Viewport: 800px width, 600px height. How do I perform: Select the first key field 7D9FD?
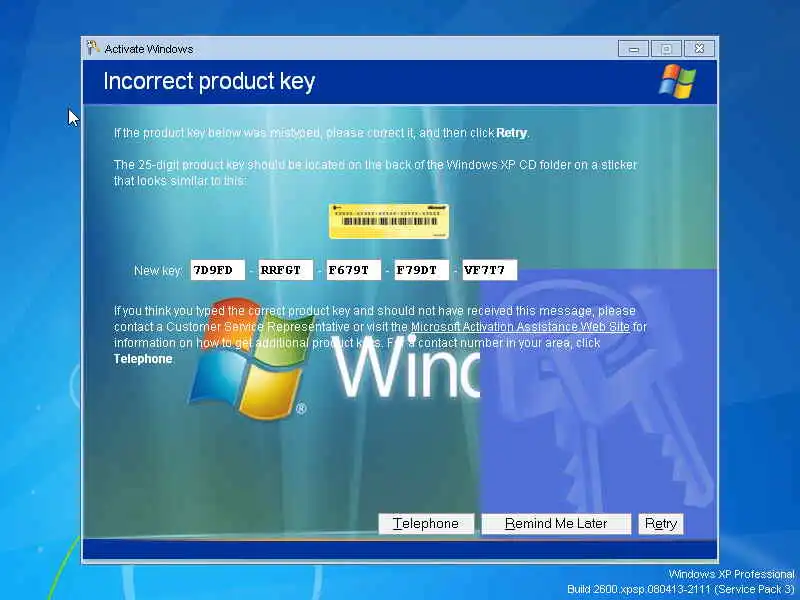[218, 270]
